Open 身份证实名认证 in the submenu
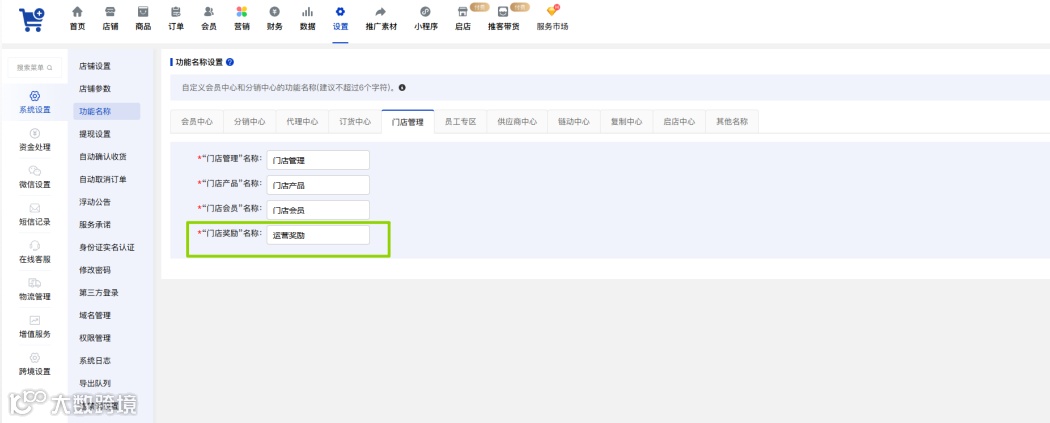The image size is (1050, 423). pos(107,247)
